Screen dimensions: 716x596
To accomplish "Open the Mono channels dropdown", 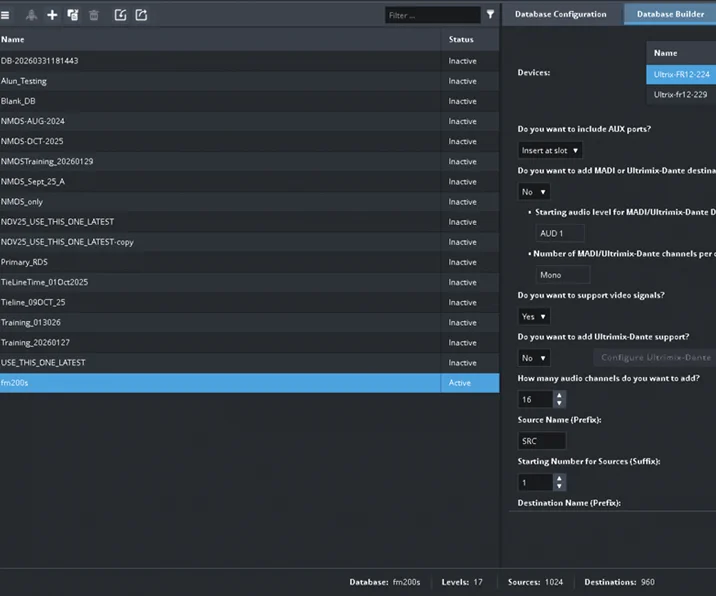I will tap(563, 275).
